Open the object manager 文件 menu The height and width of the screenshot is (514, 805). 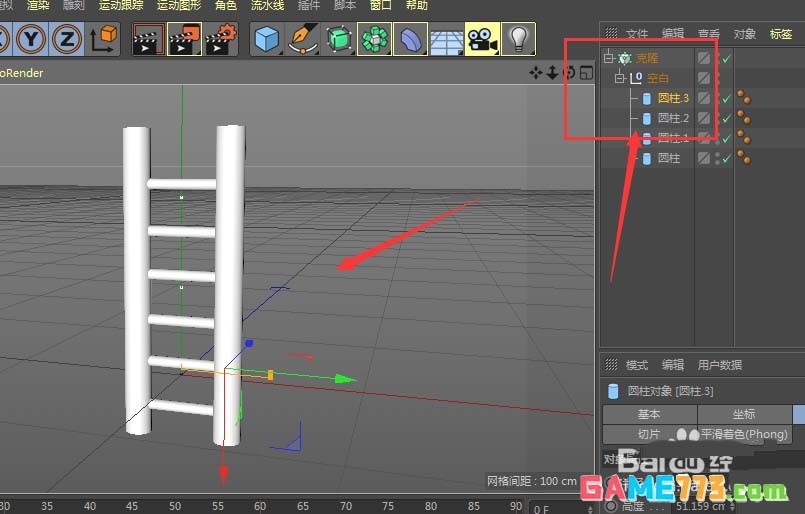coord(637,34)
